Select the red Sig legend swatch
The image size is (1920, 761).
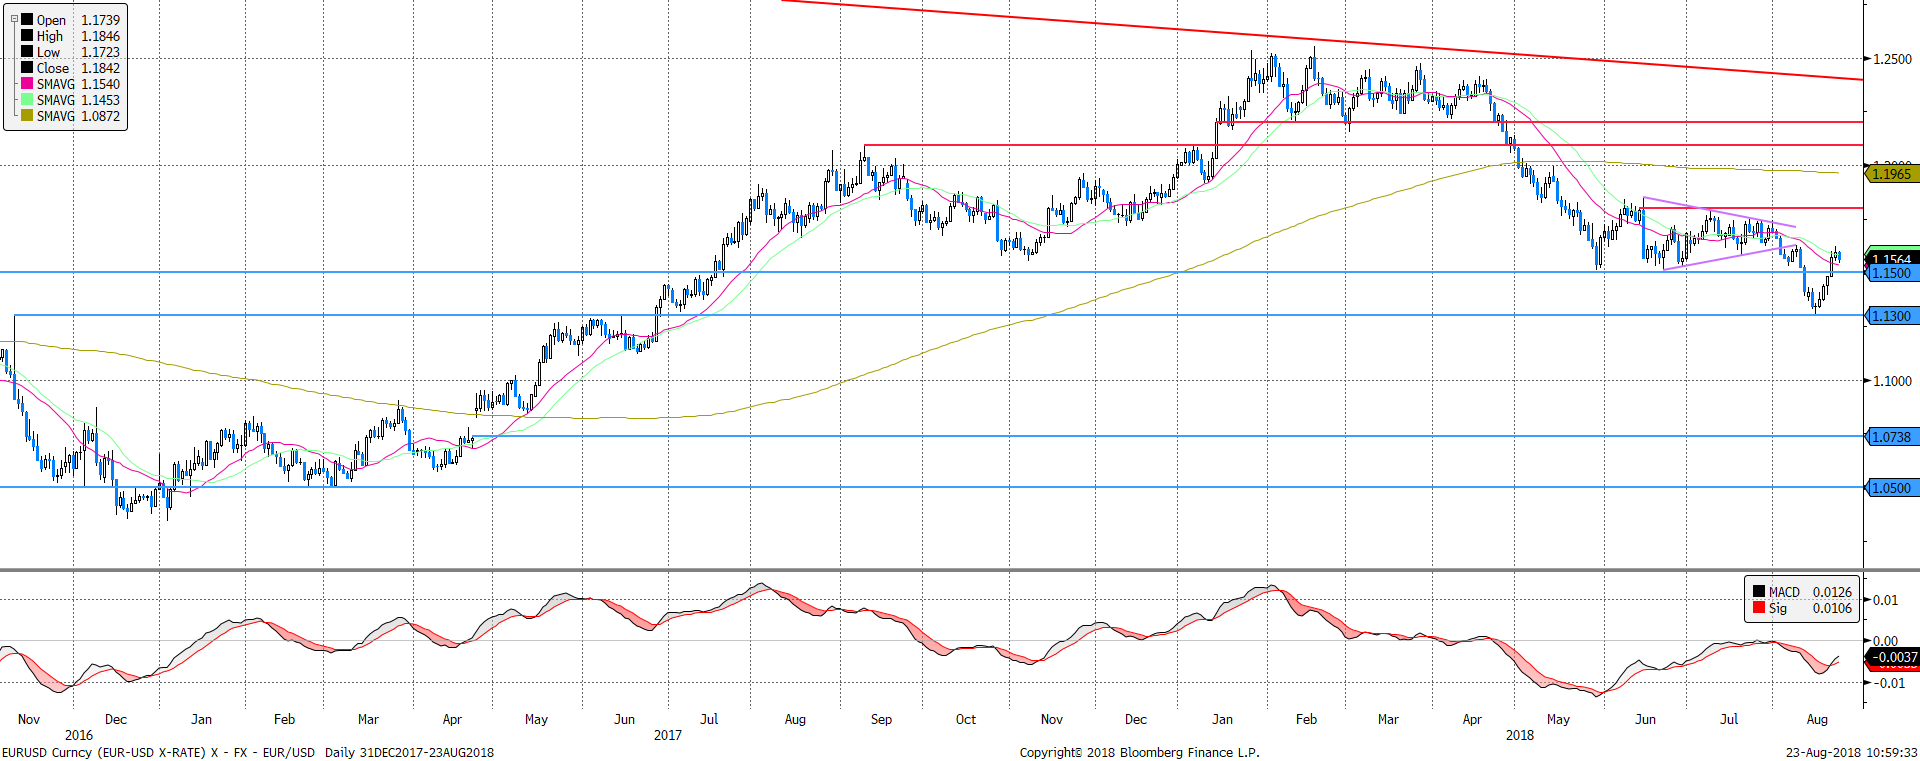click(x=1758, y=608)
